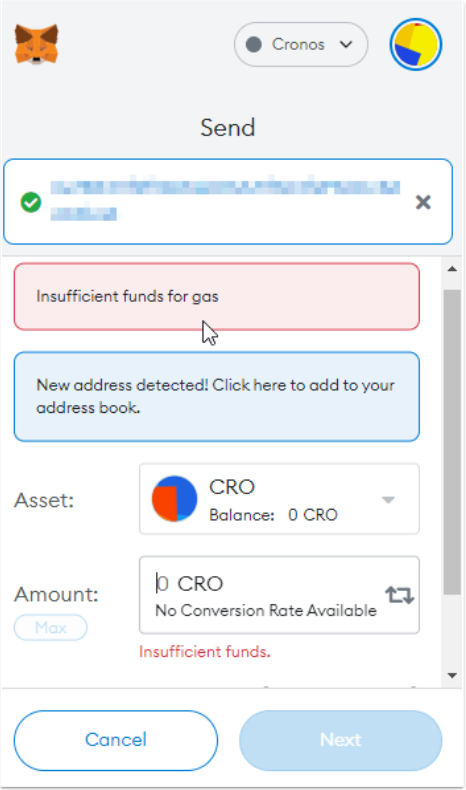Click the CRO amount input field
The height and width of the screenshot is (790, 466).
coord(279,595)
